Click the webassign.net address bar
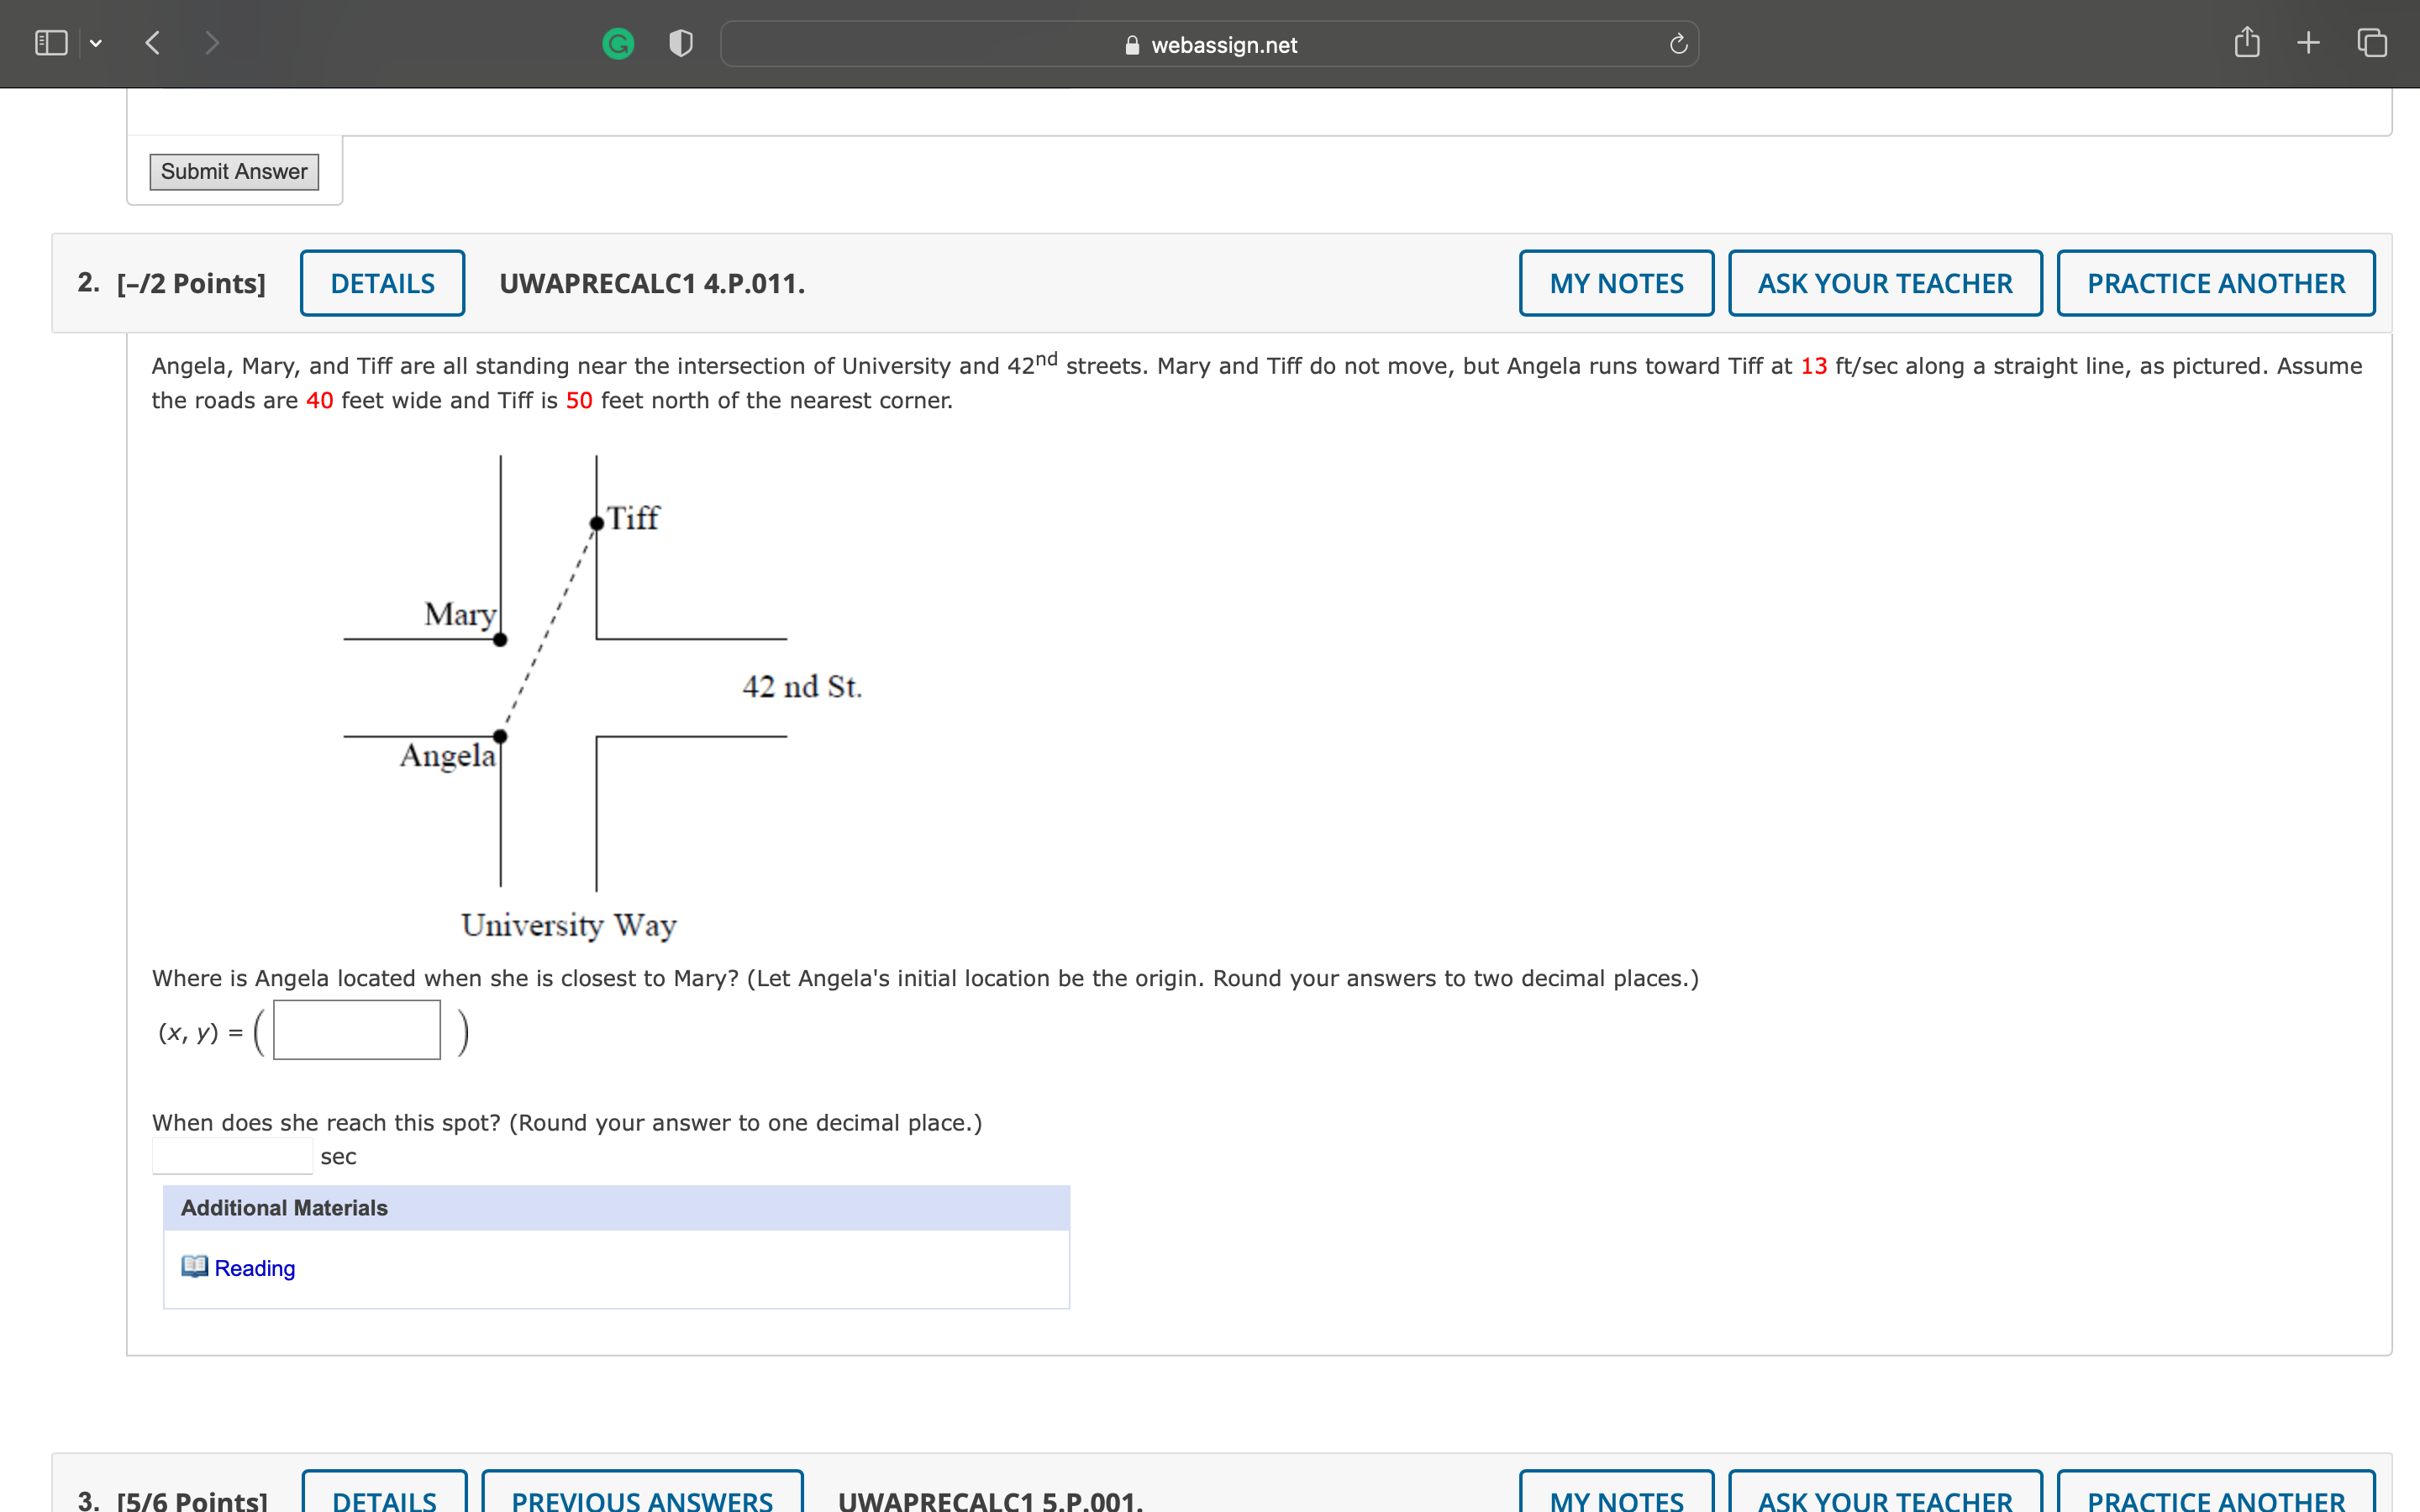 1209,44
